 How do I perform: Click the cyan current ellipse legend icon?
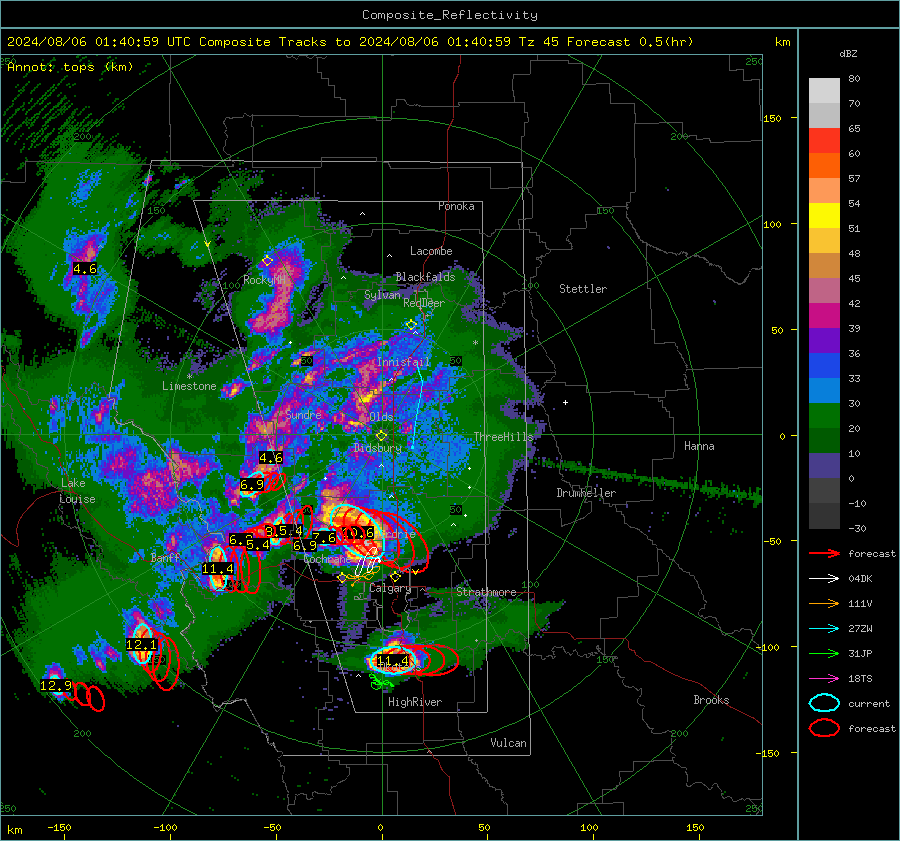(x=824, y=703)
